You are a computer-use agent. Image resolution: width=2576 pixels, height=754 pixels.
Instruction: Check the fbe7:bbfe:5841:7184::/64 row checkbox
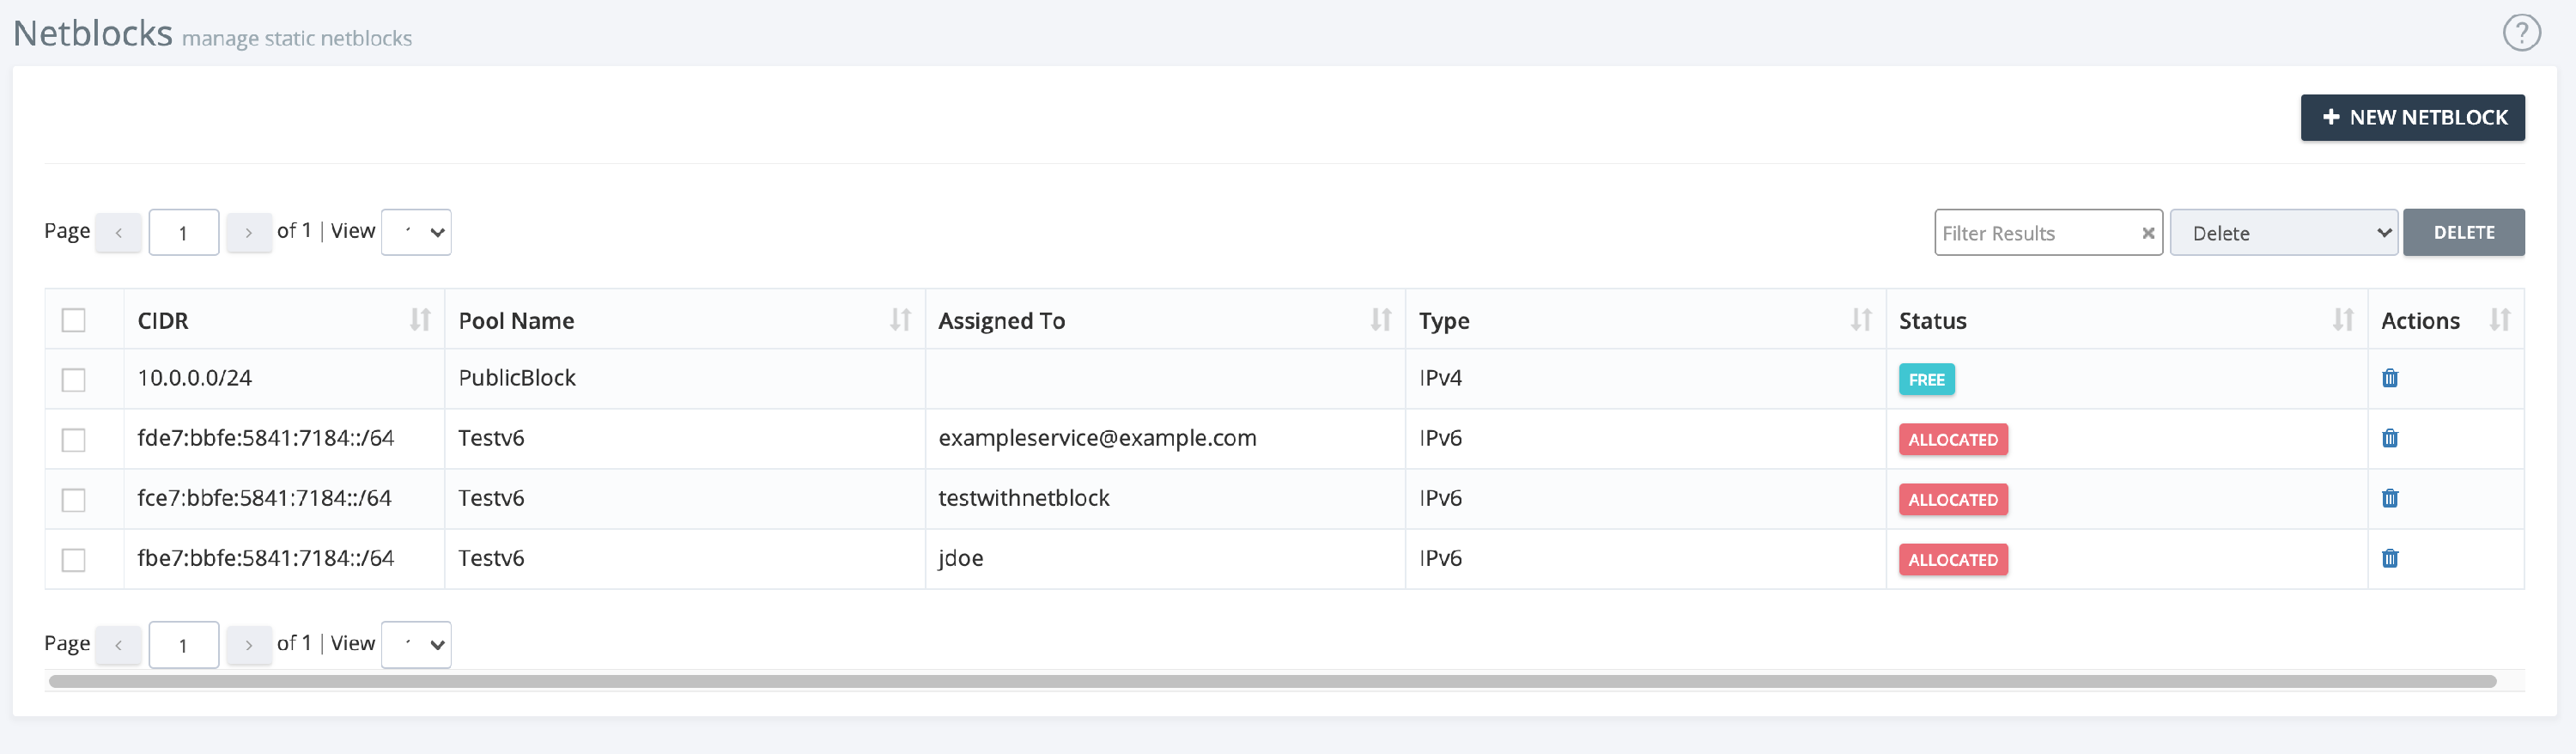(74, 560)
